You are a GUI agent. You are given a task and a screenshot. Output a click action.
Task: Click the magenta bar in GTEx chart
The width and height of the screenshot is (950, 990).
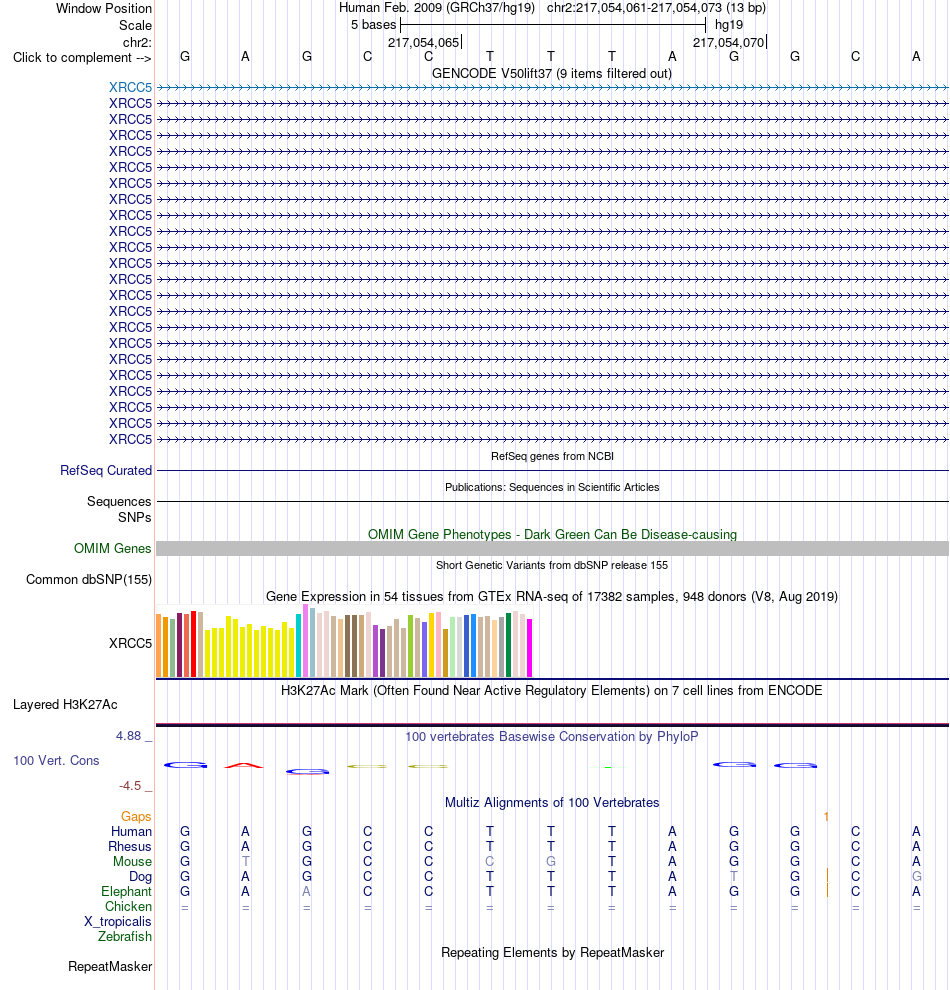click(530, 648)
